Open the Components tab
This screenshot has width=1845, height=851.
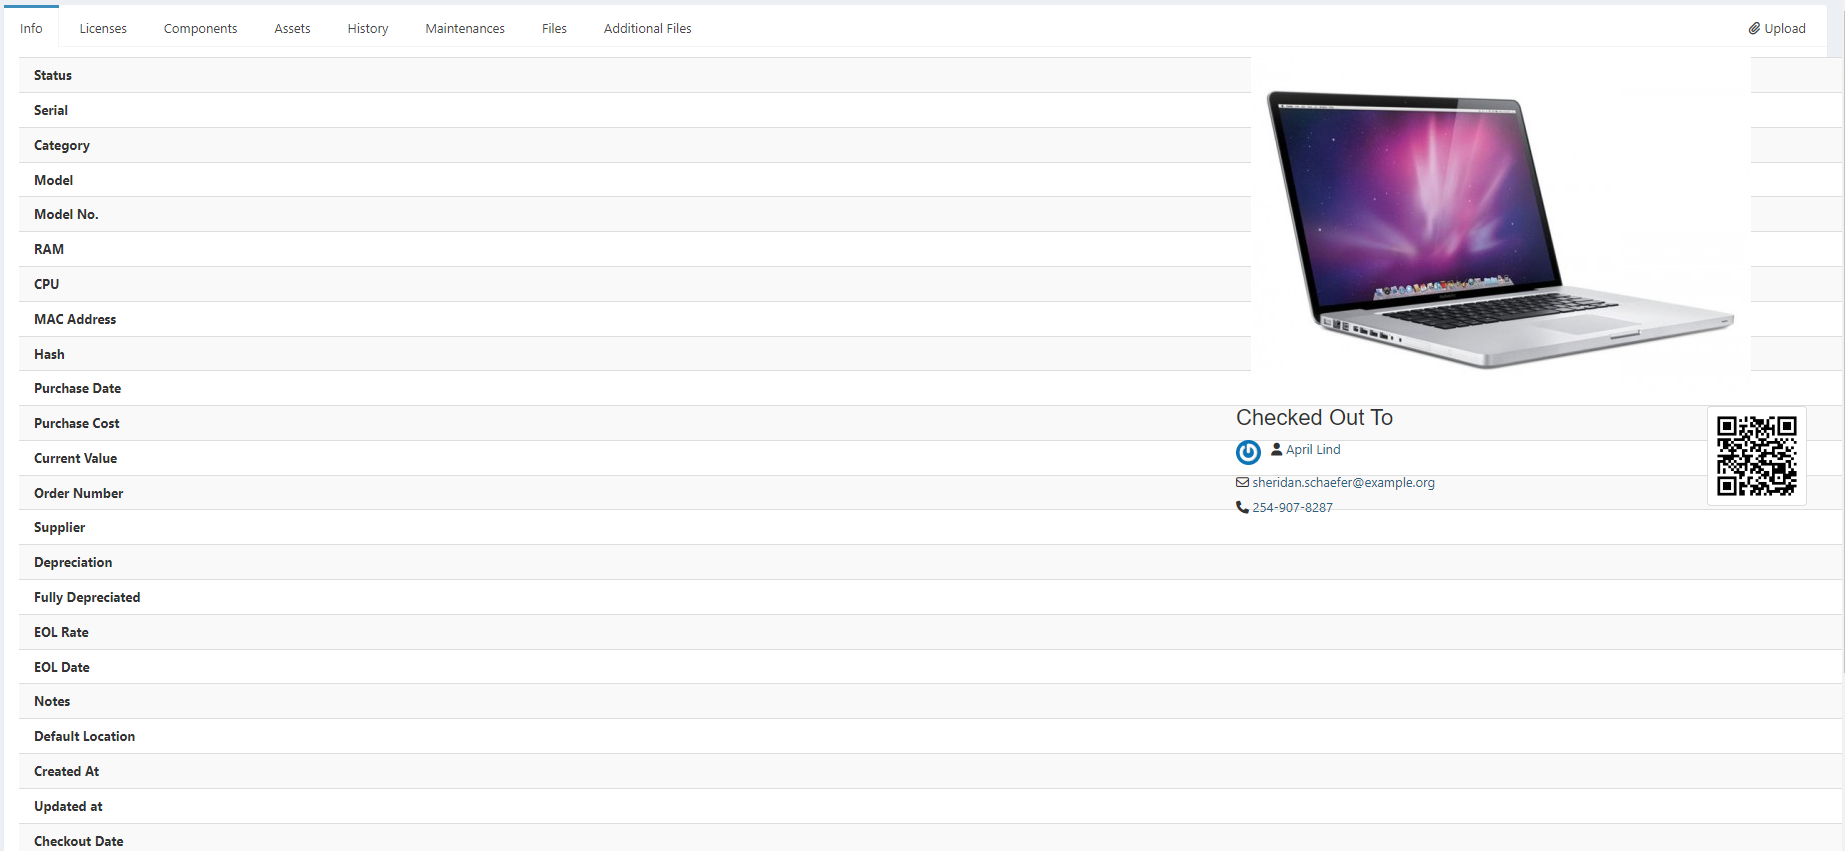coord(200,28)
